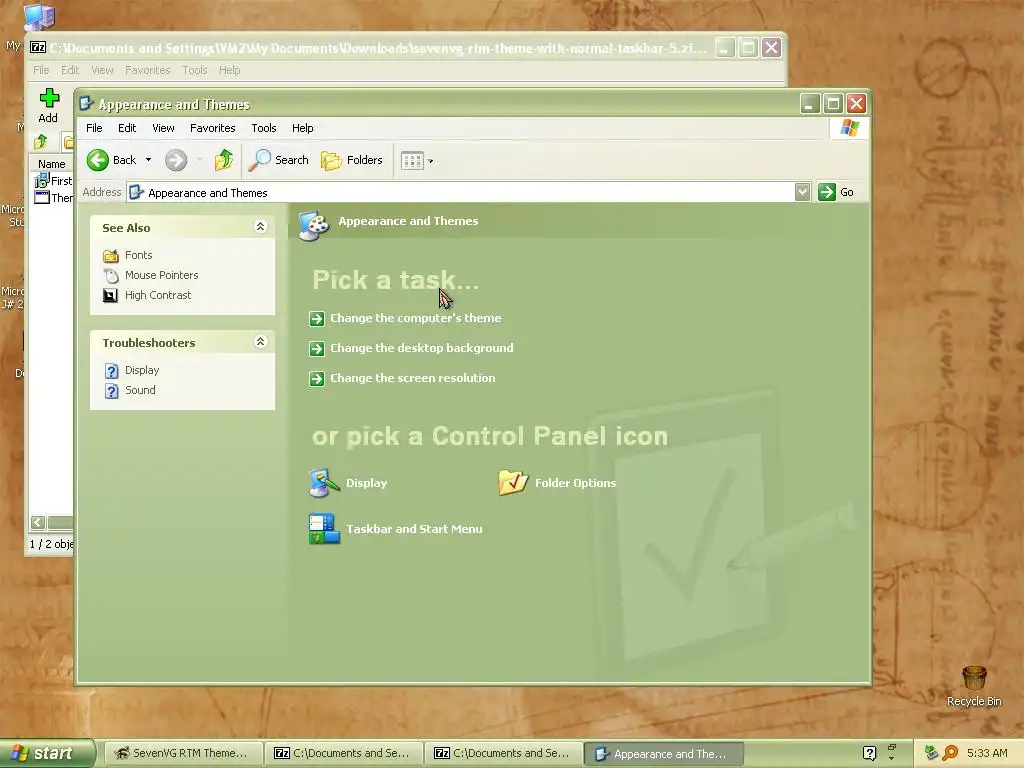
Task: Open Favorites menu in 7-Zip window
Action: point(148,70)
